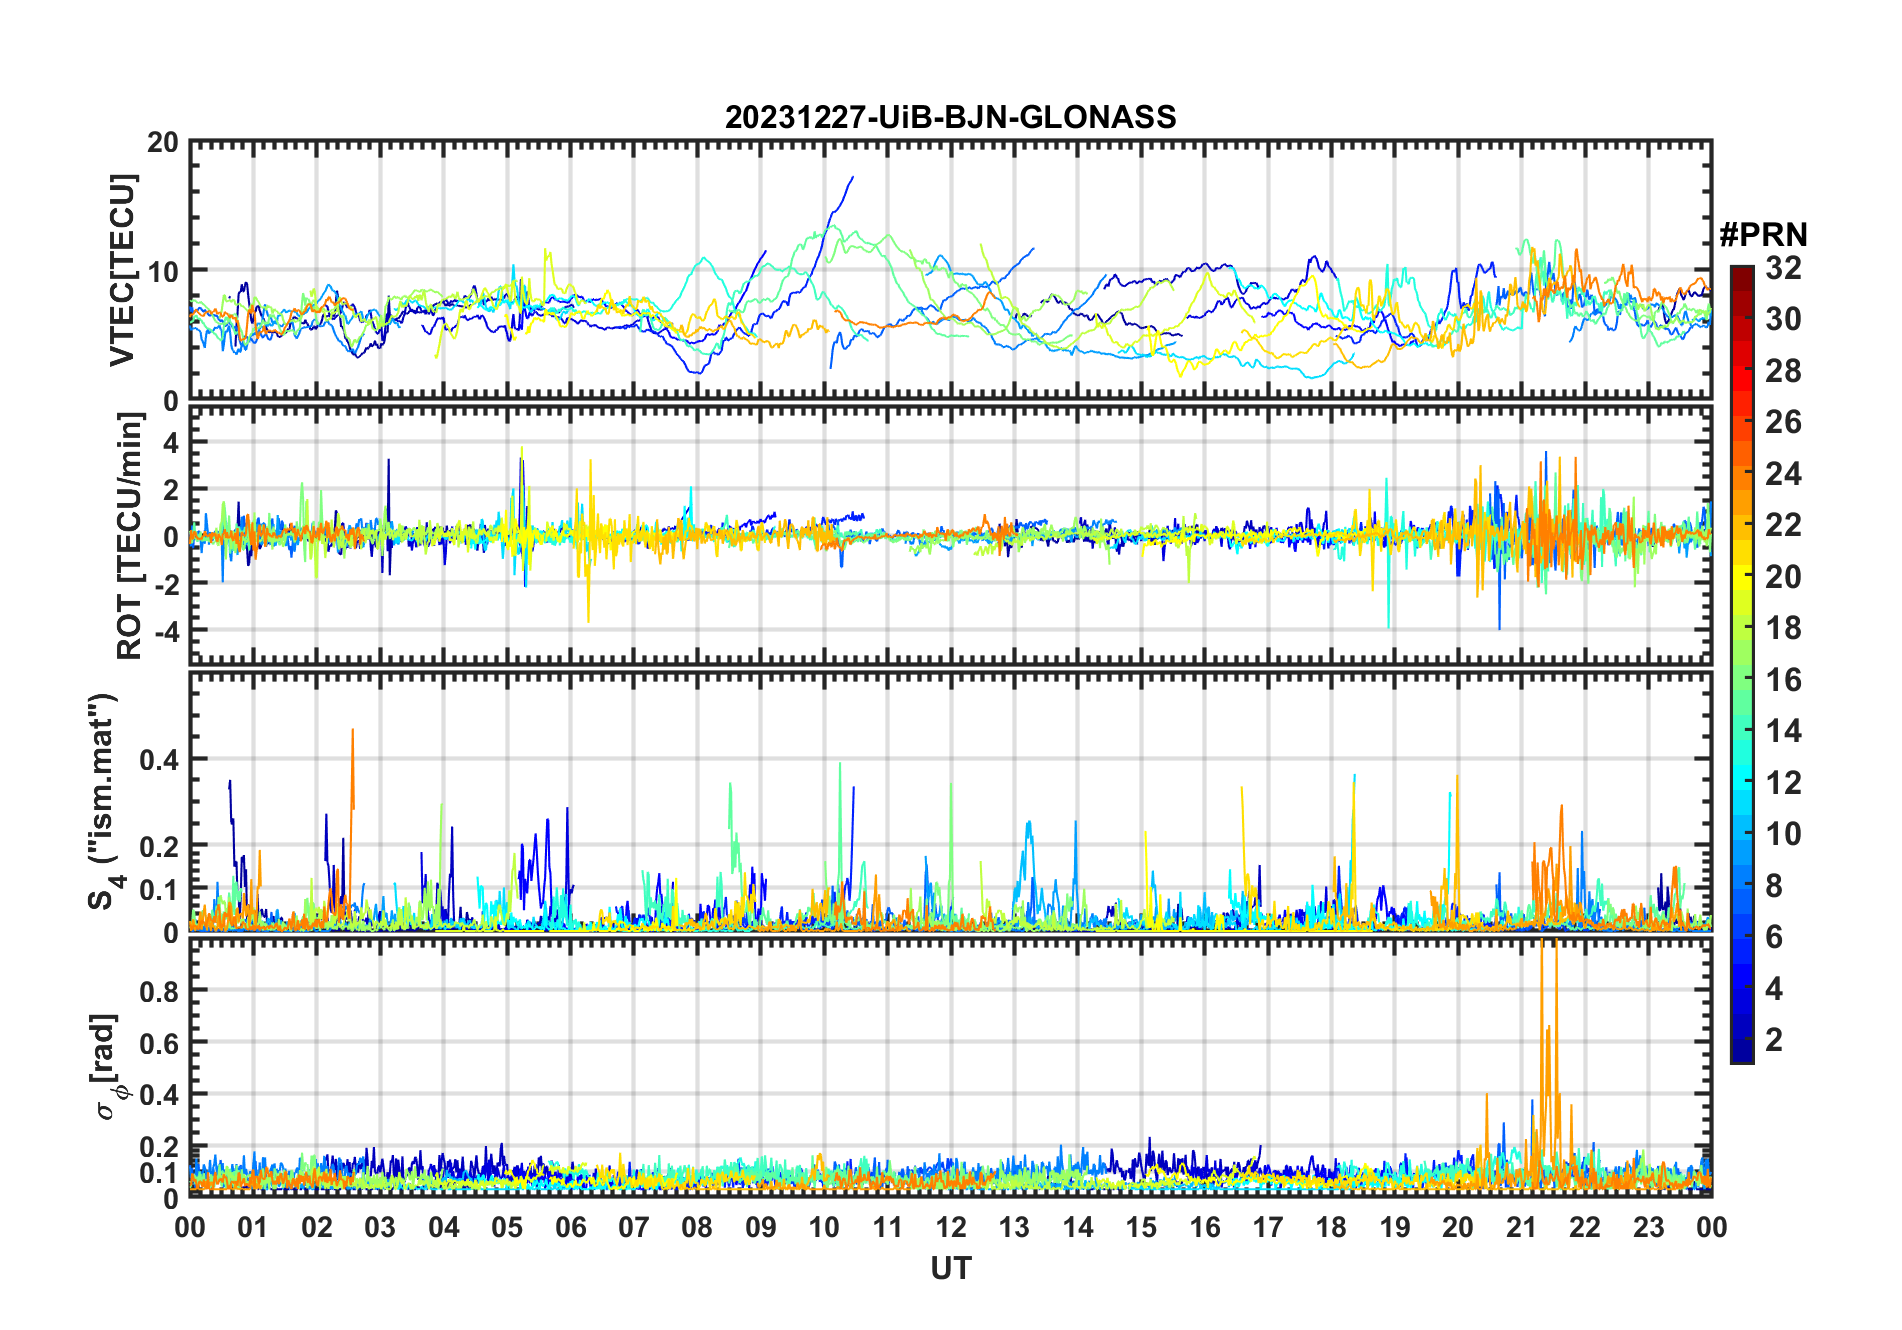Click colorbar tick label 10

point(1783,834)
